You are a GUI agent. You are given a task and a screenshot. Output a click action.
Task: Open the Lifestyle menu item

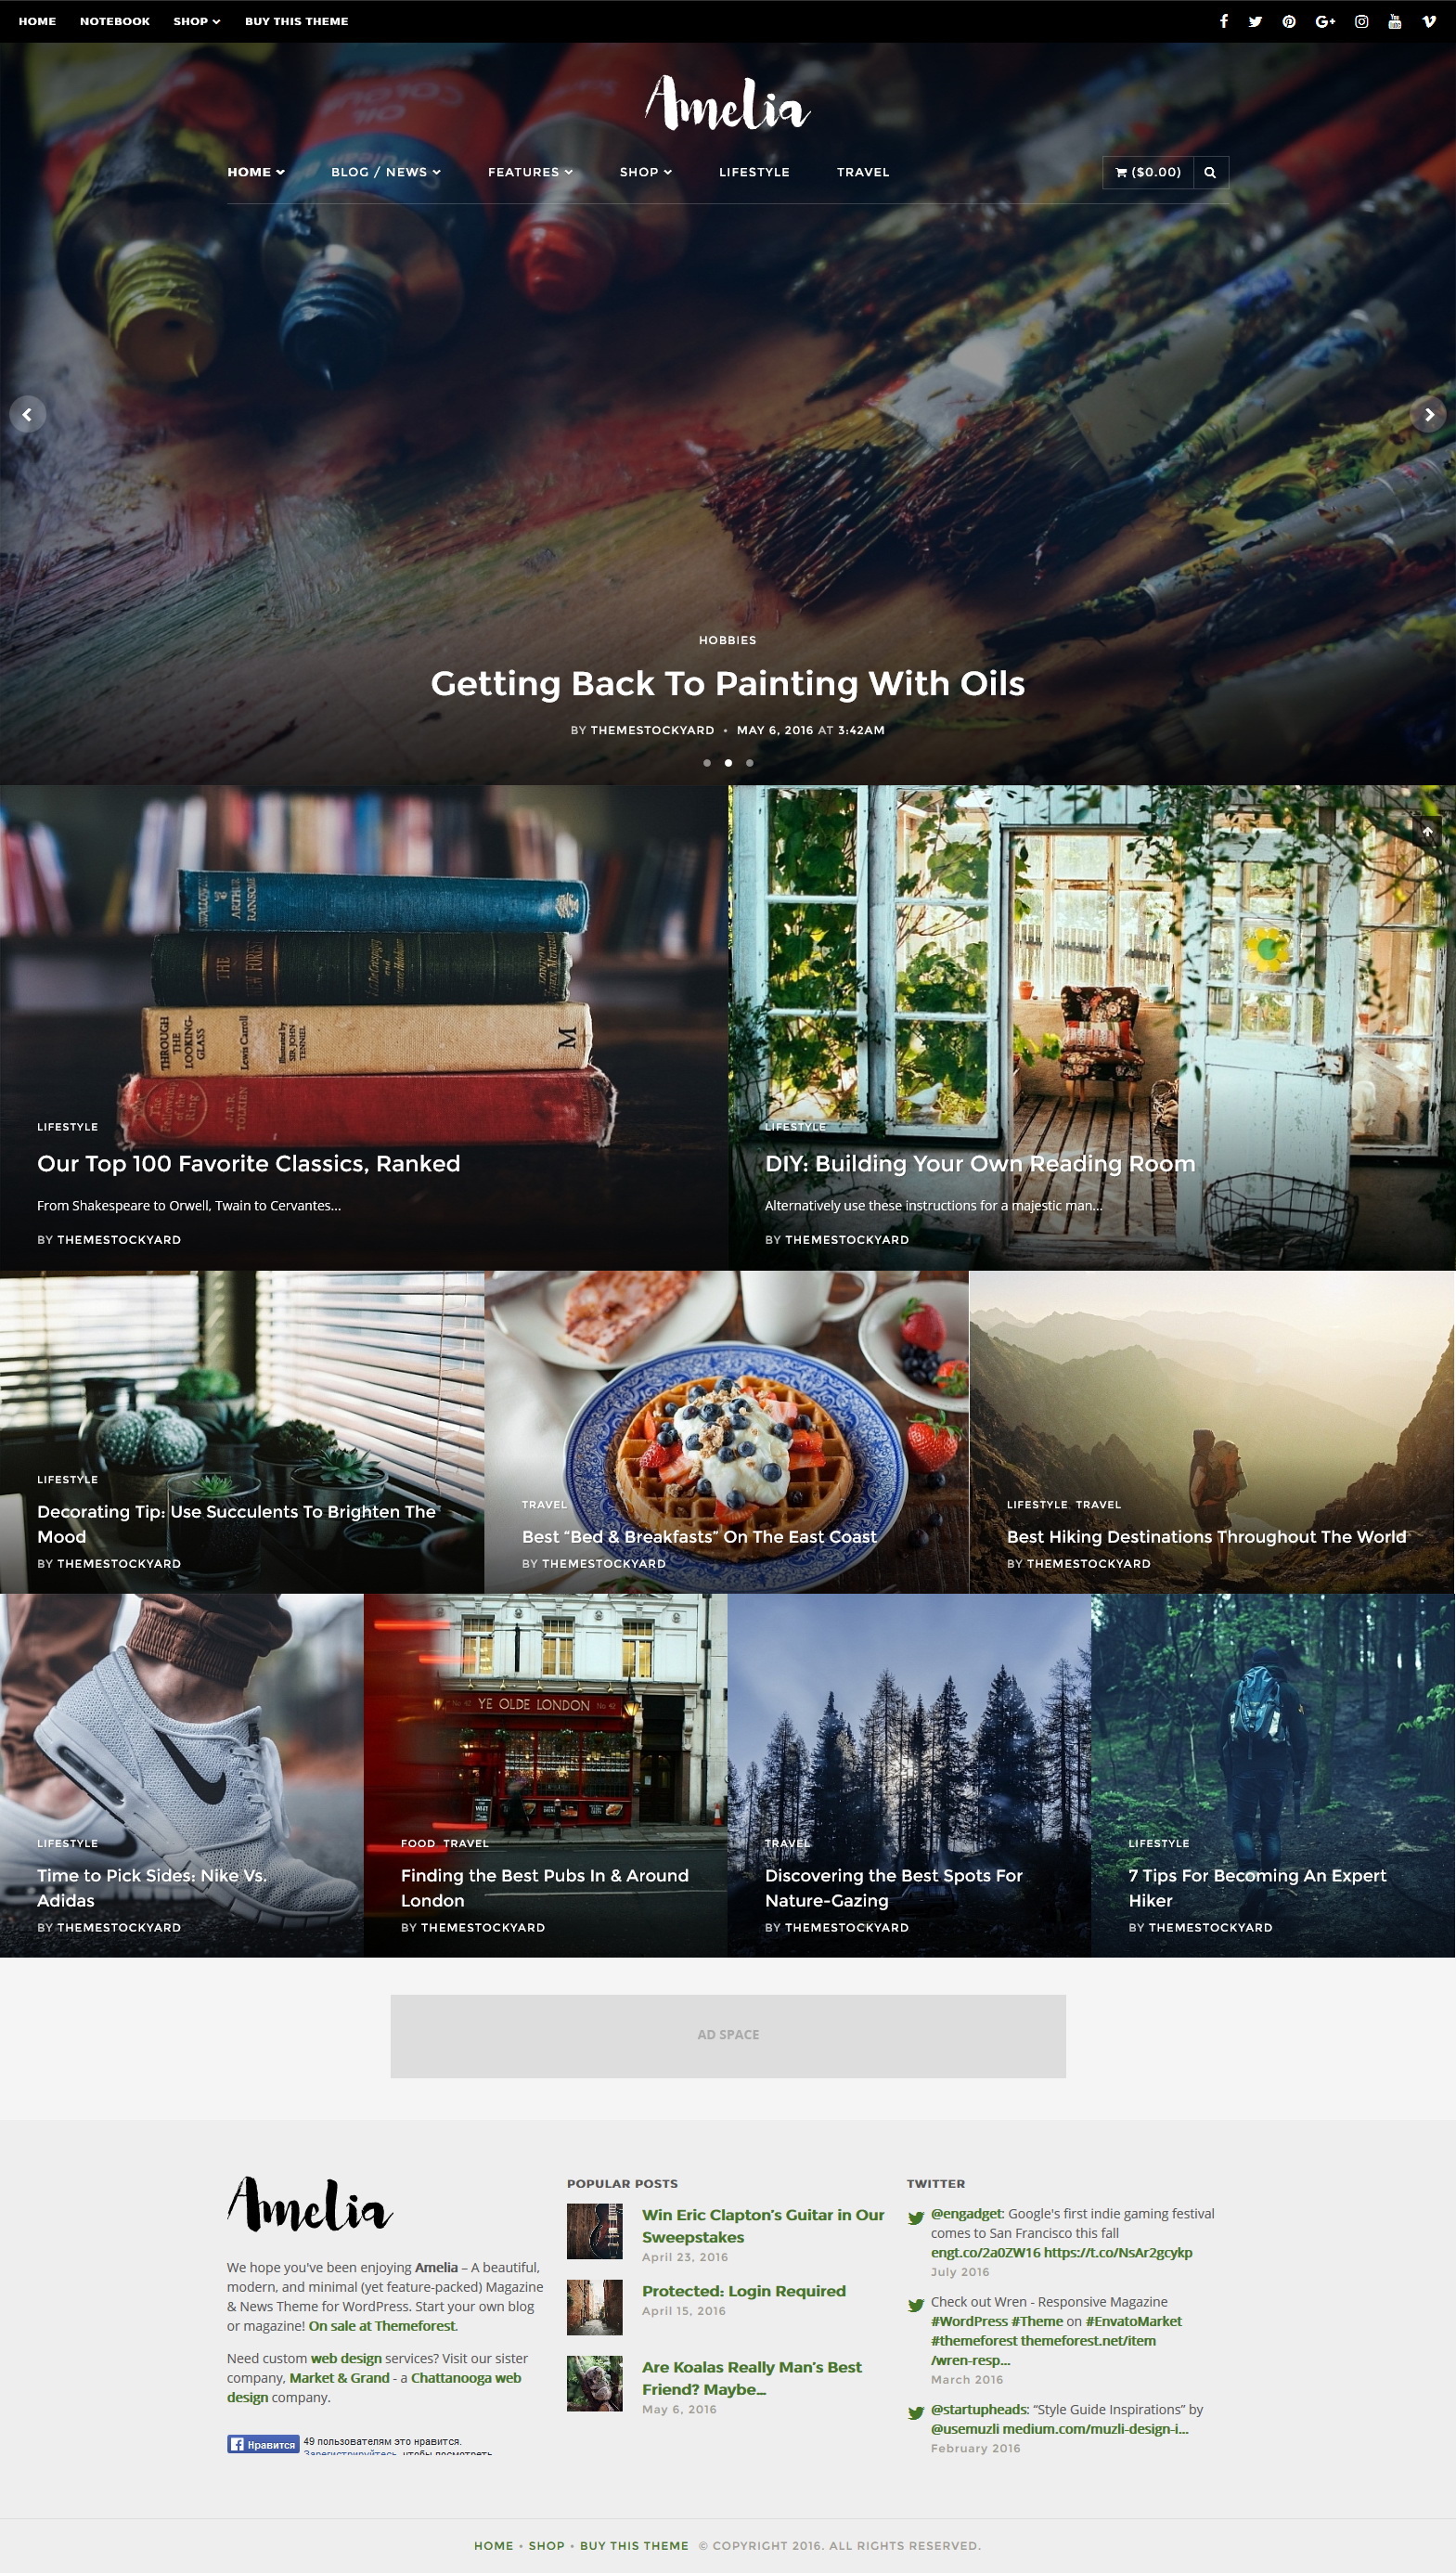(754, 172)
